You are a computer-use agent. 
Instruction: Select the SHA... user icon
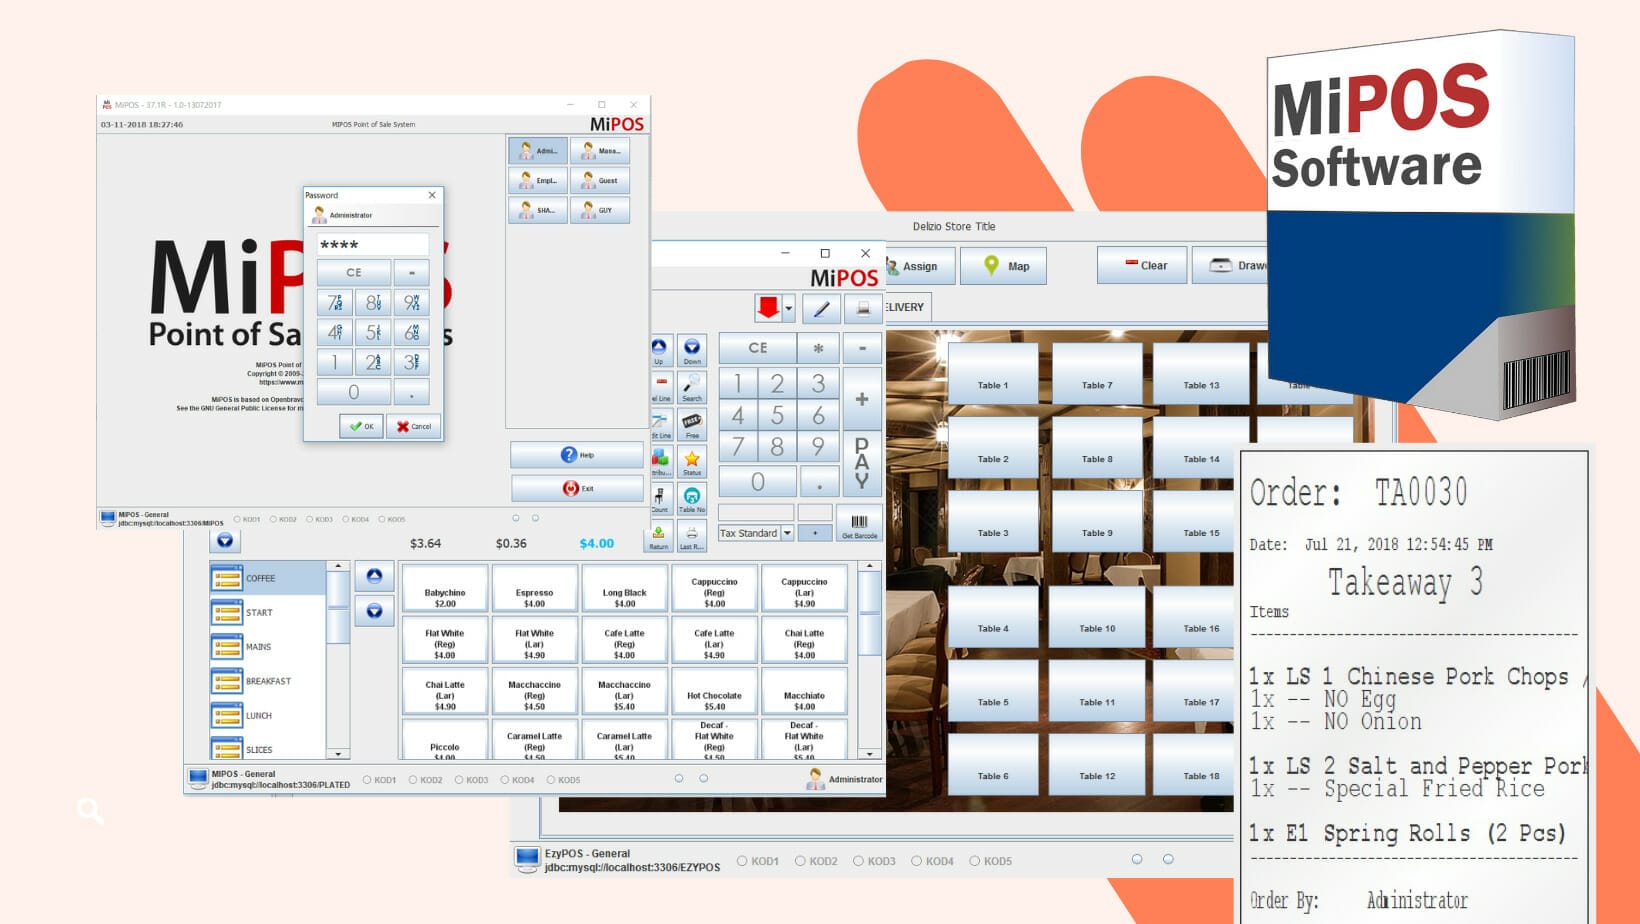pyautogui.click(x=537, y=210)
